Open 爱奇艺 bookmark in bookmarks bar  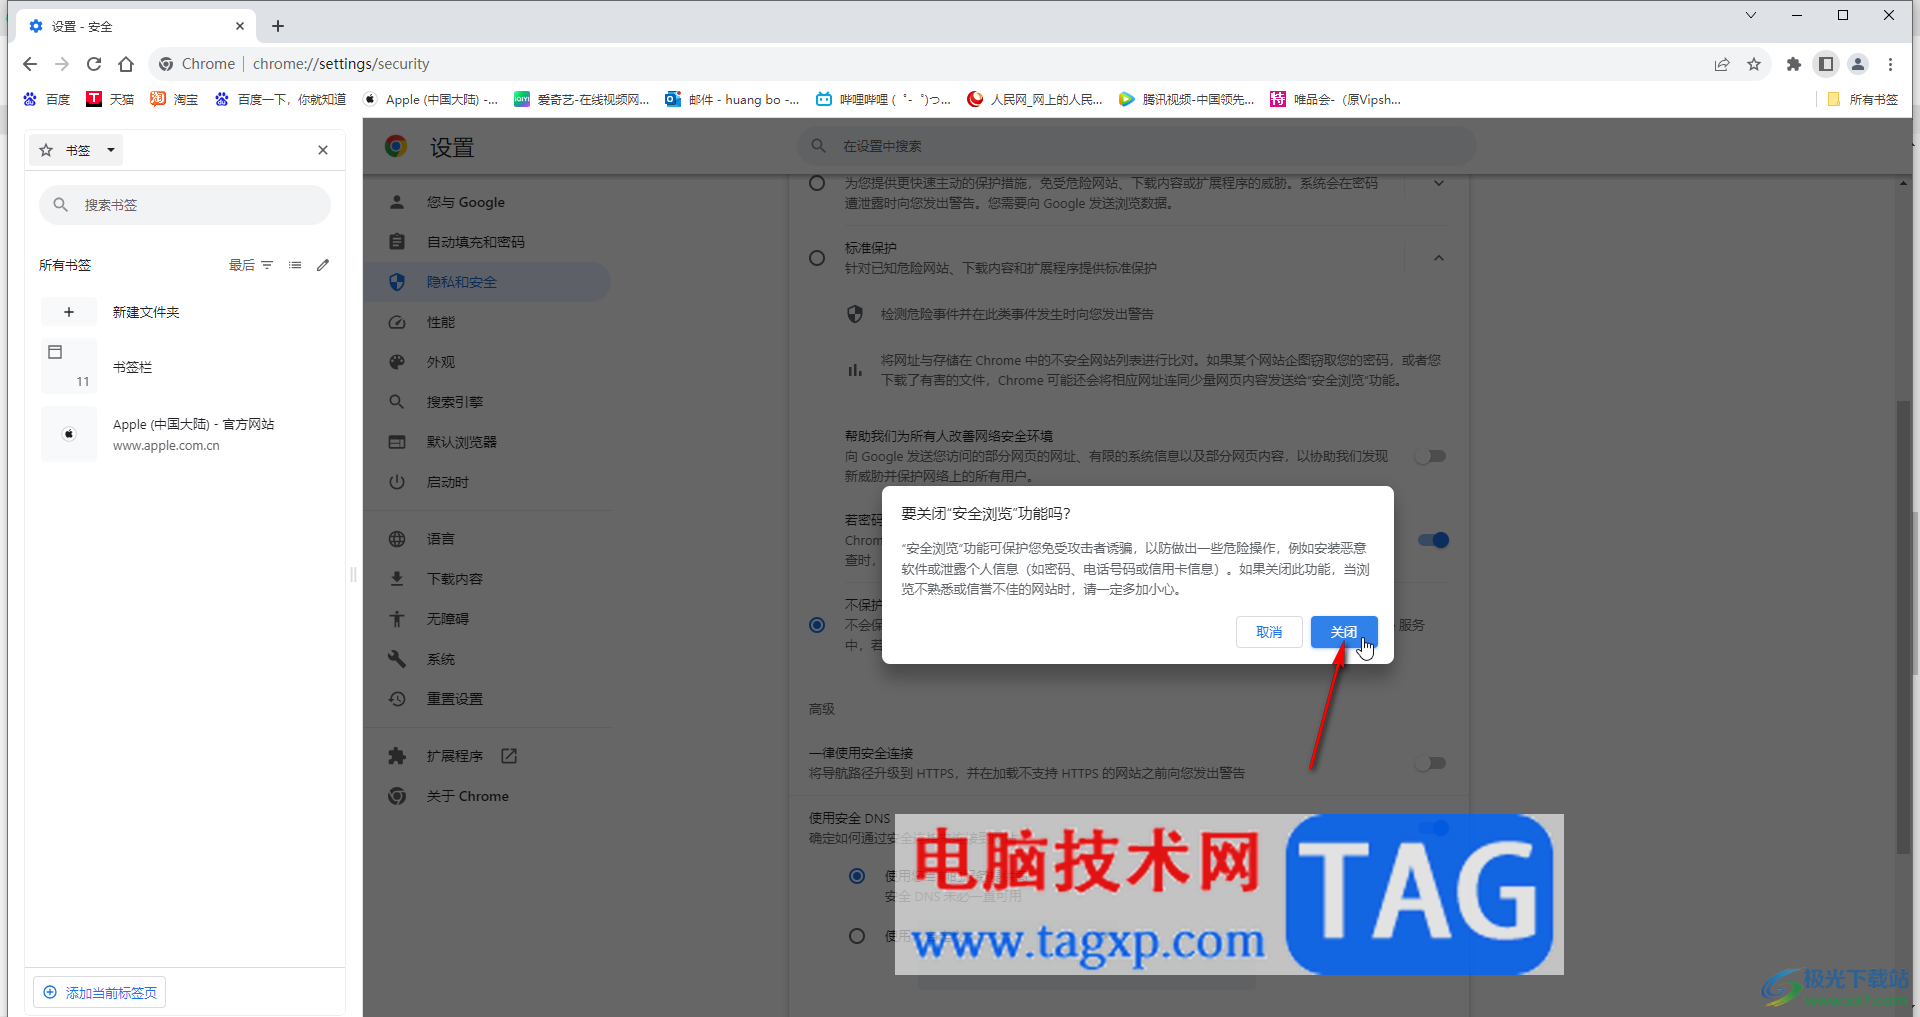point(581,99)
